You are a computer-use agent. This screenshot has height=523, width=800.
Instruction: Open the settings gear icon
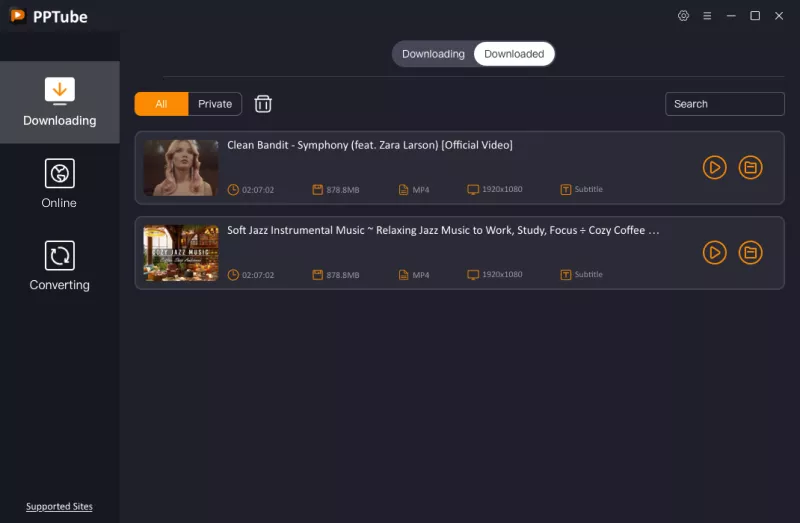click(684, 16)
